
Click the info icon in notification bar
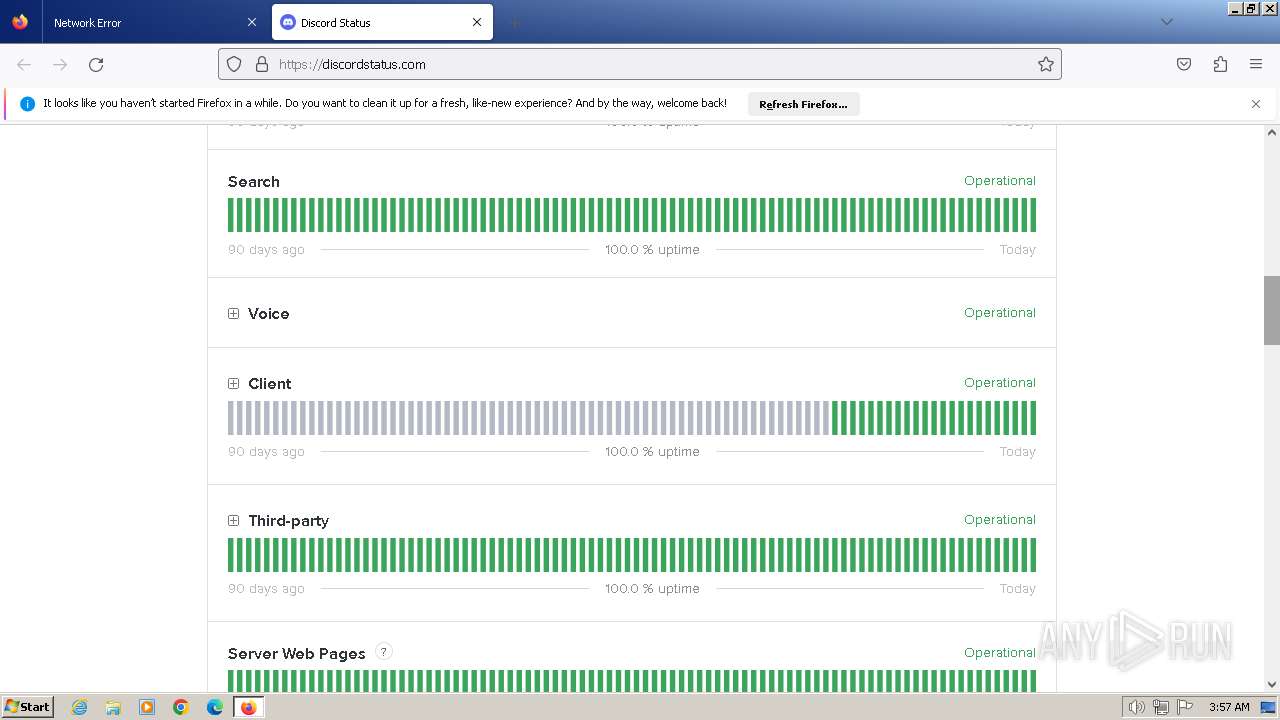(27, 104)
